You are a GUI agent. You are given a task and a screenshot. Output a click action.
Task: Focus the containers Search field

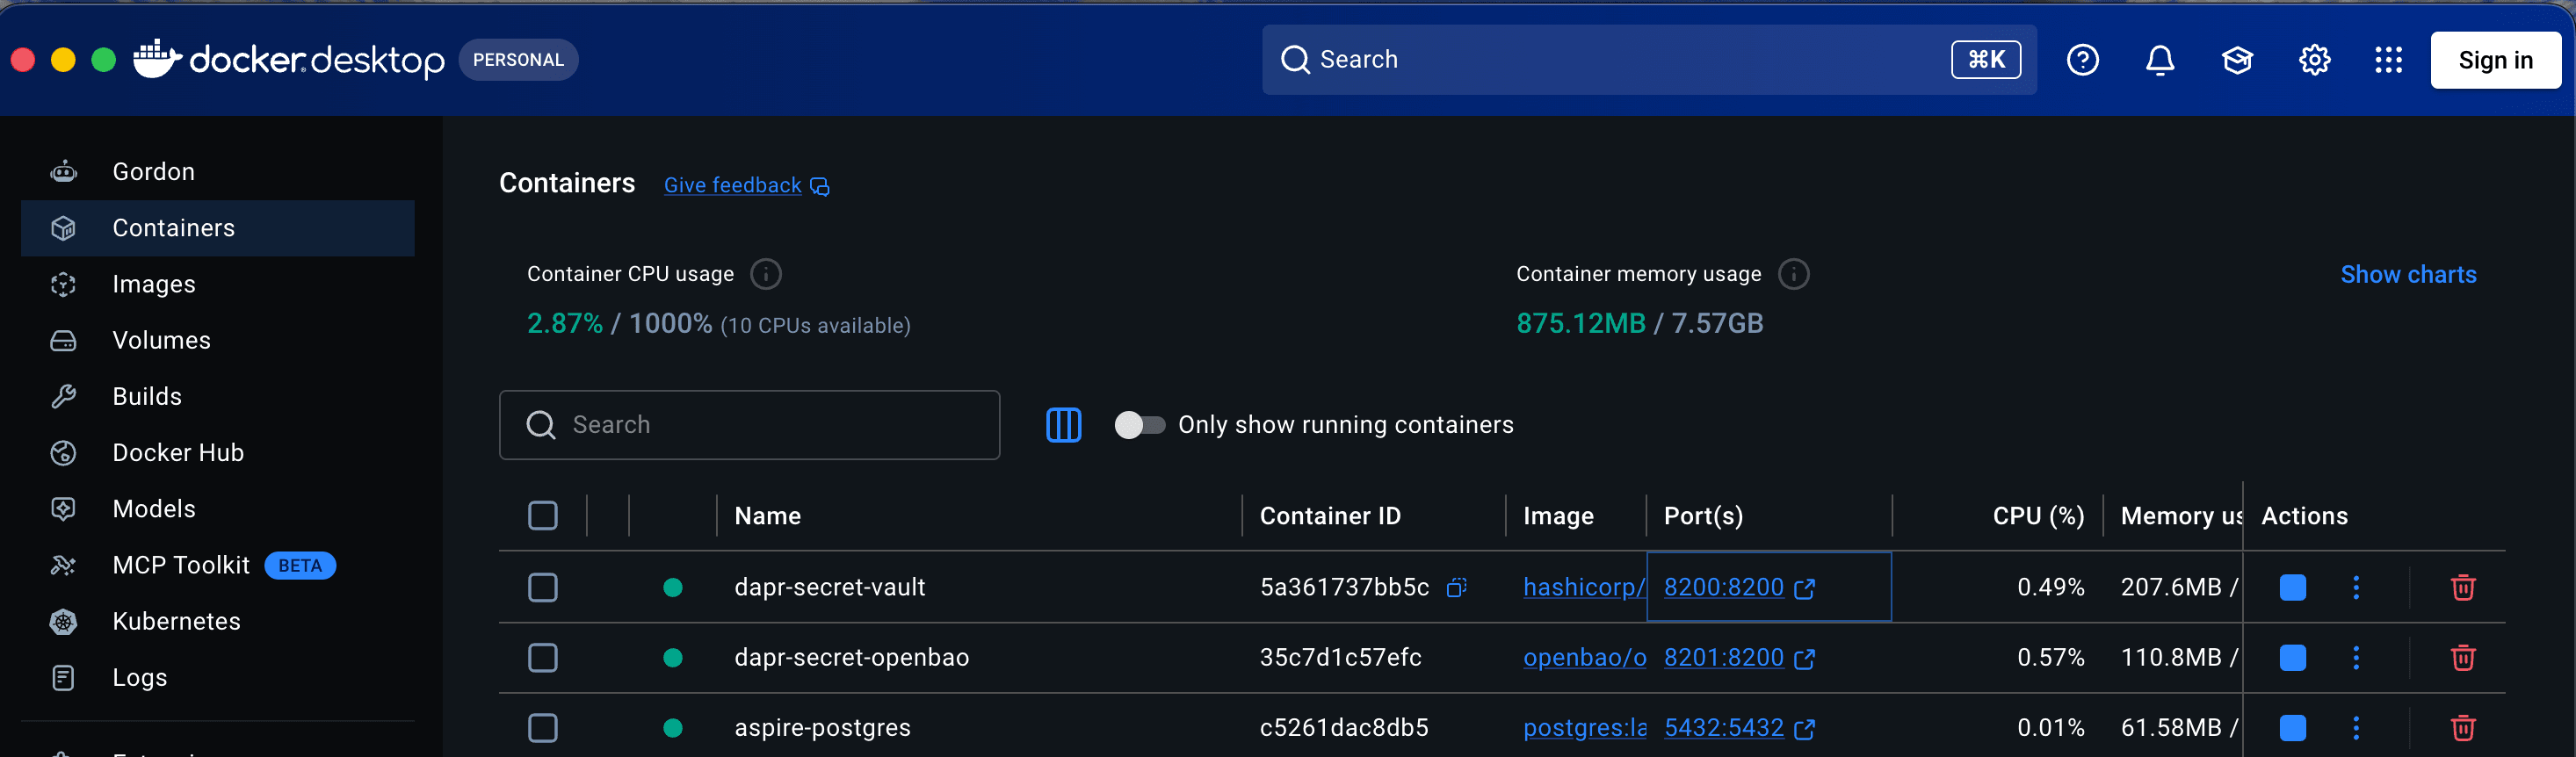point(749,425)
